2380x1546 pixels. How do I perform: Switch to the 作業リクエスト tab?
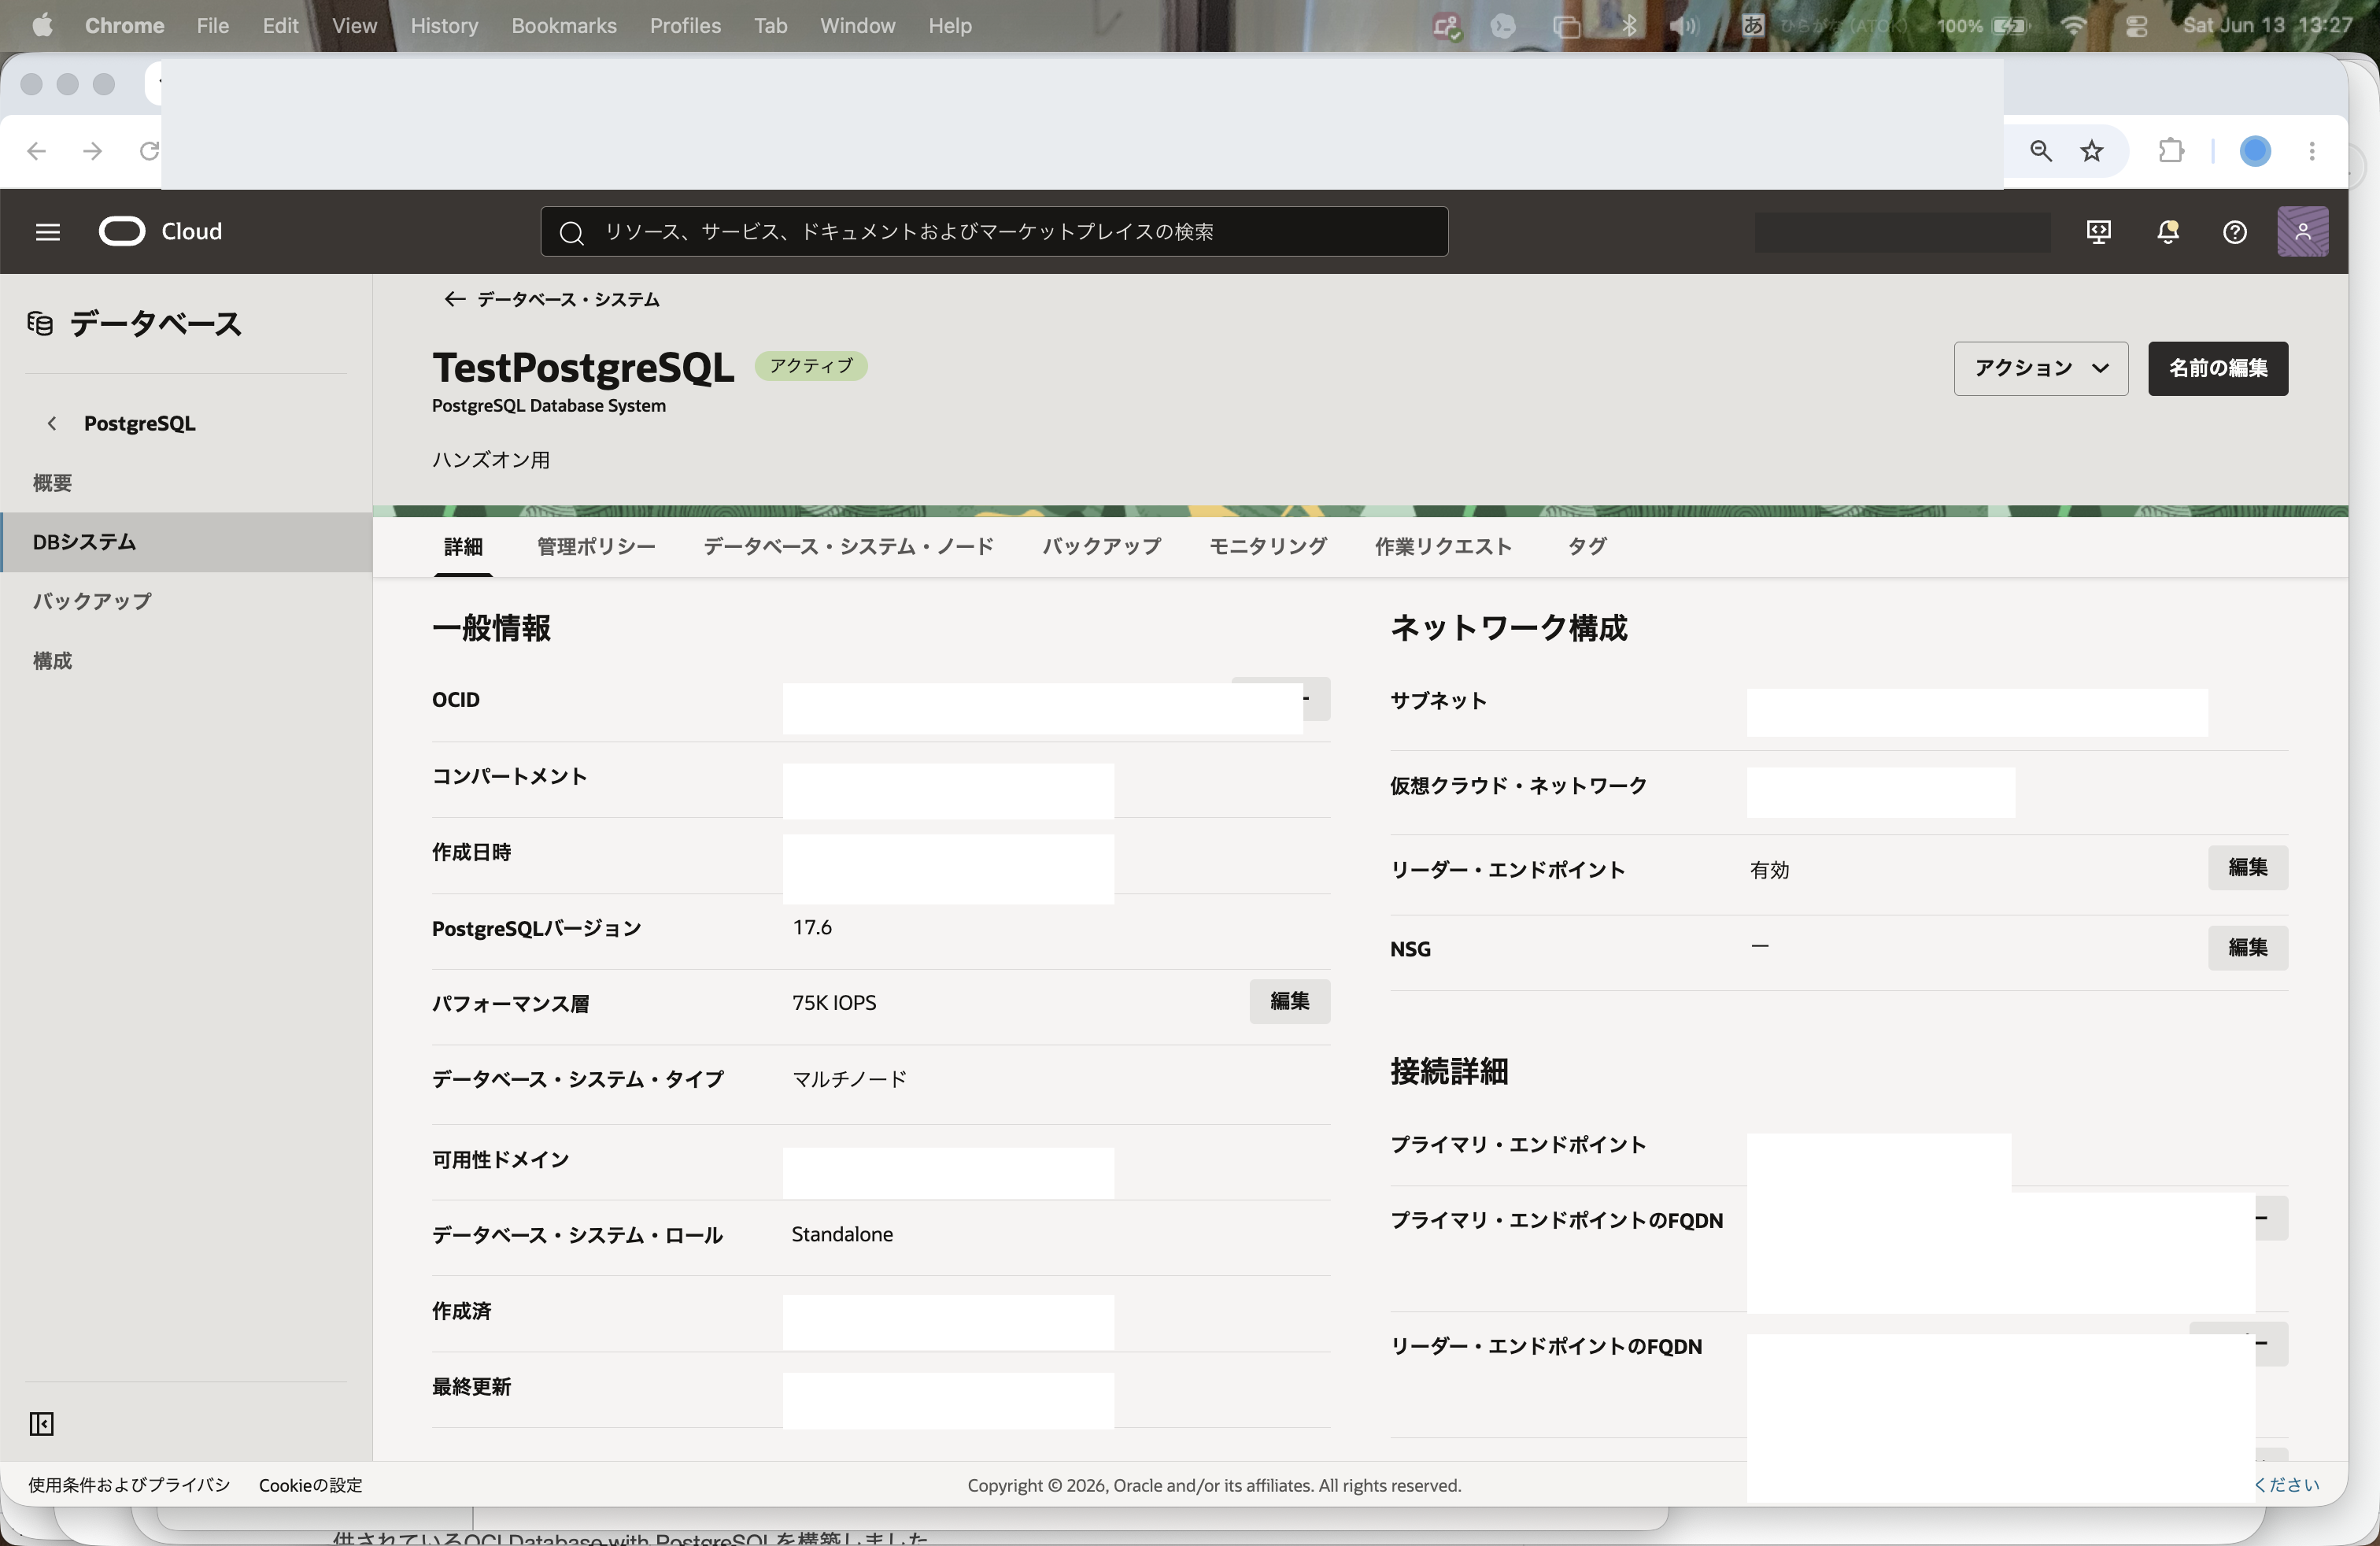click(x=1443, y=546)
